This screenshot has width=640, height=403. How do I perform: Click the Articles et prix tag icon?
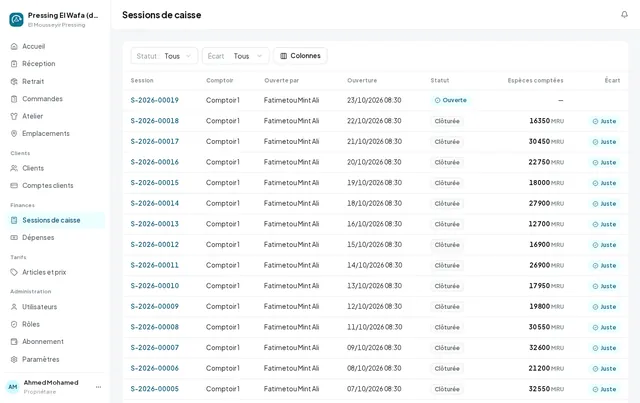[14, 272]
